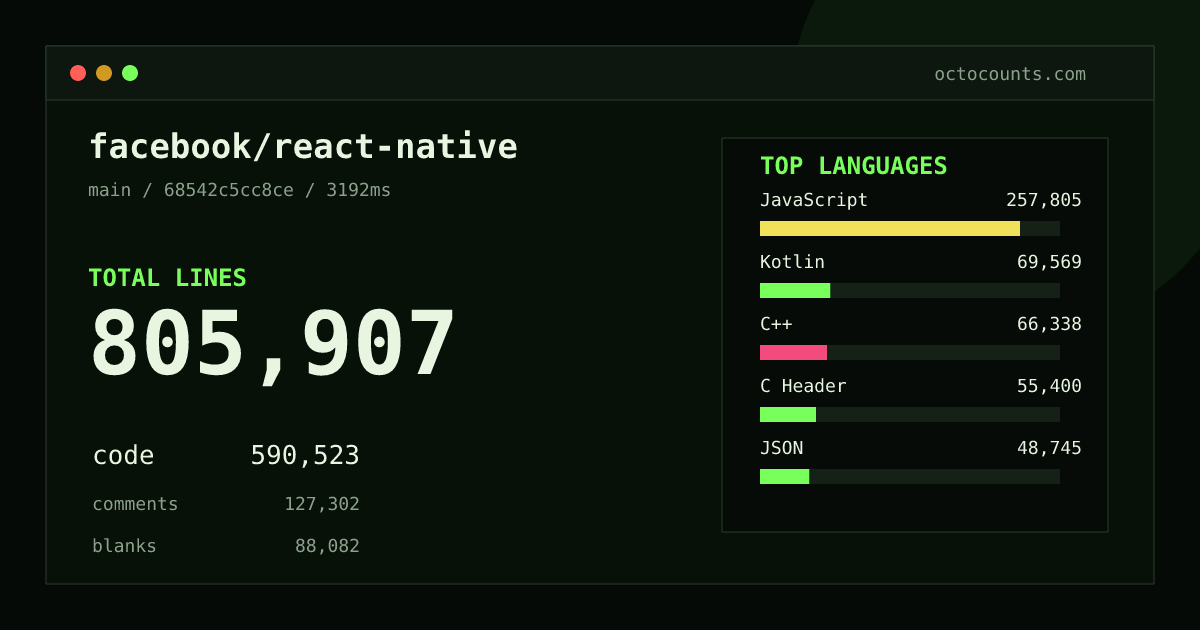This screenshot has width=1200, height=630.
Task: Click the 590,523 code count
Action: (x=305, y=456)
